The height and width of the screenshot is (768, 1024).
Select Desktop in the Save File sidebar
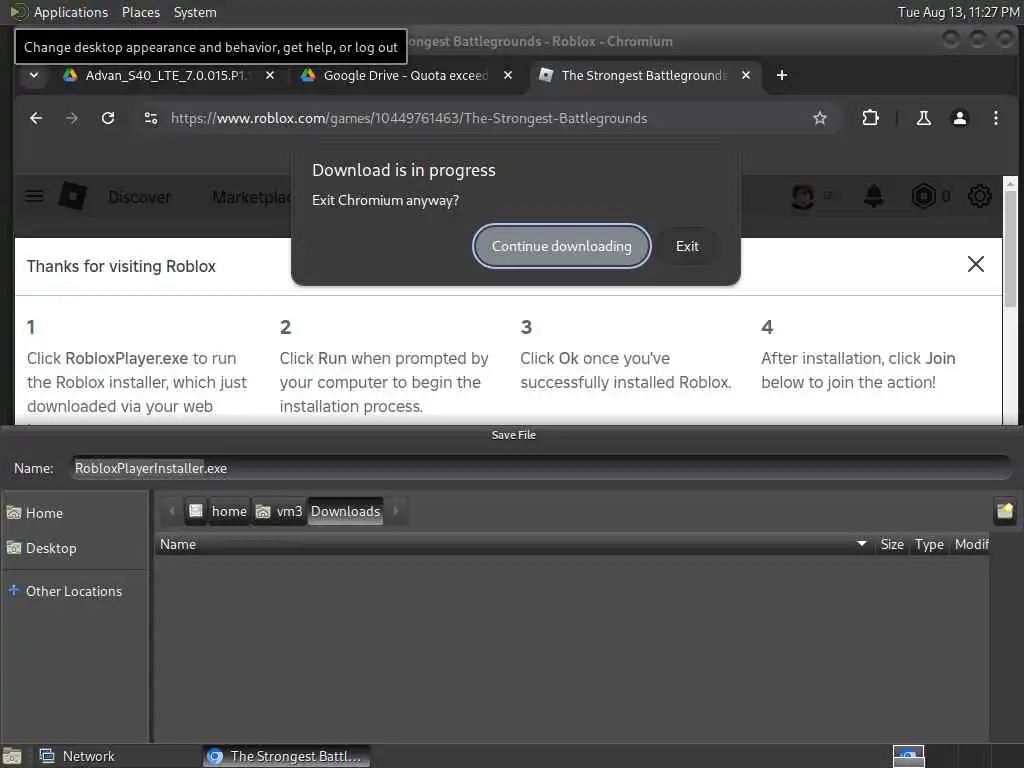pyautogui.click(x=74, y=548)
